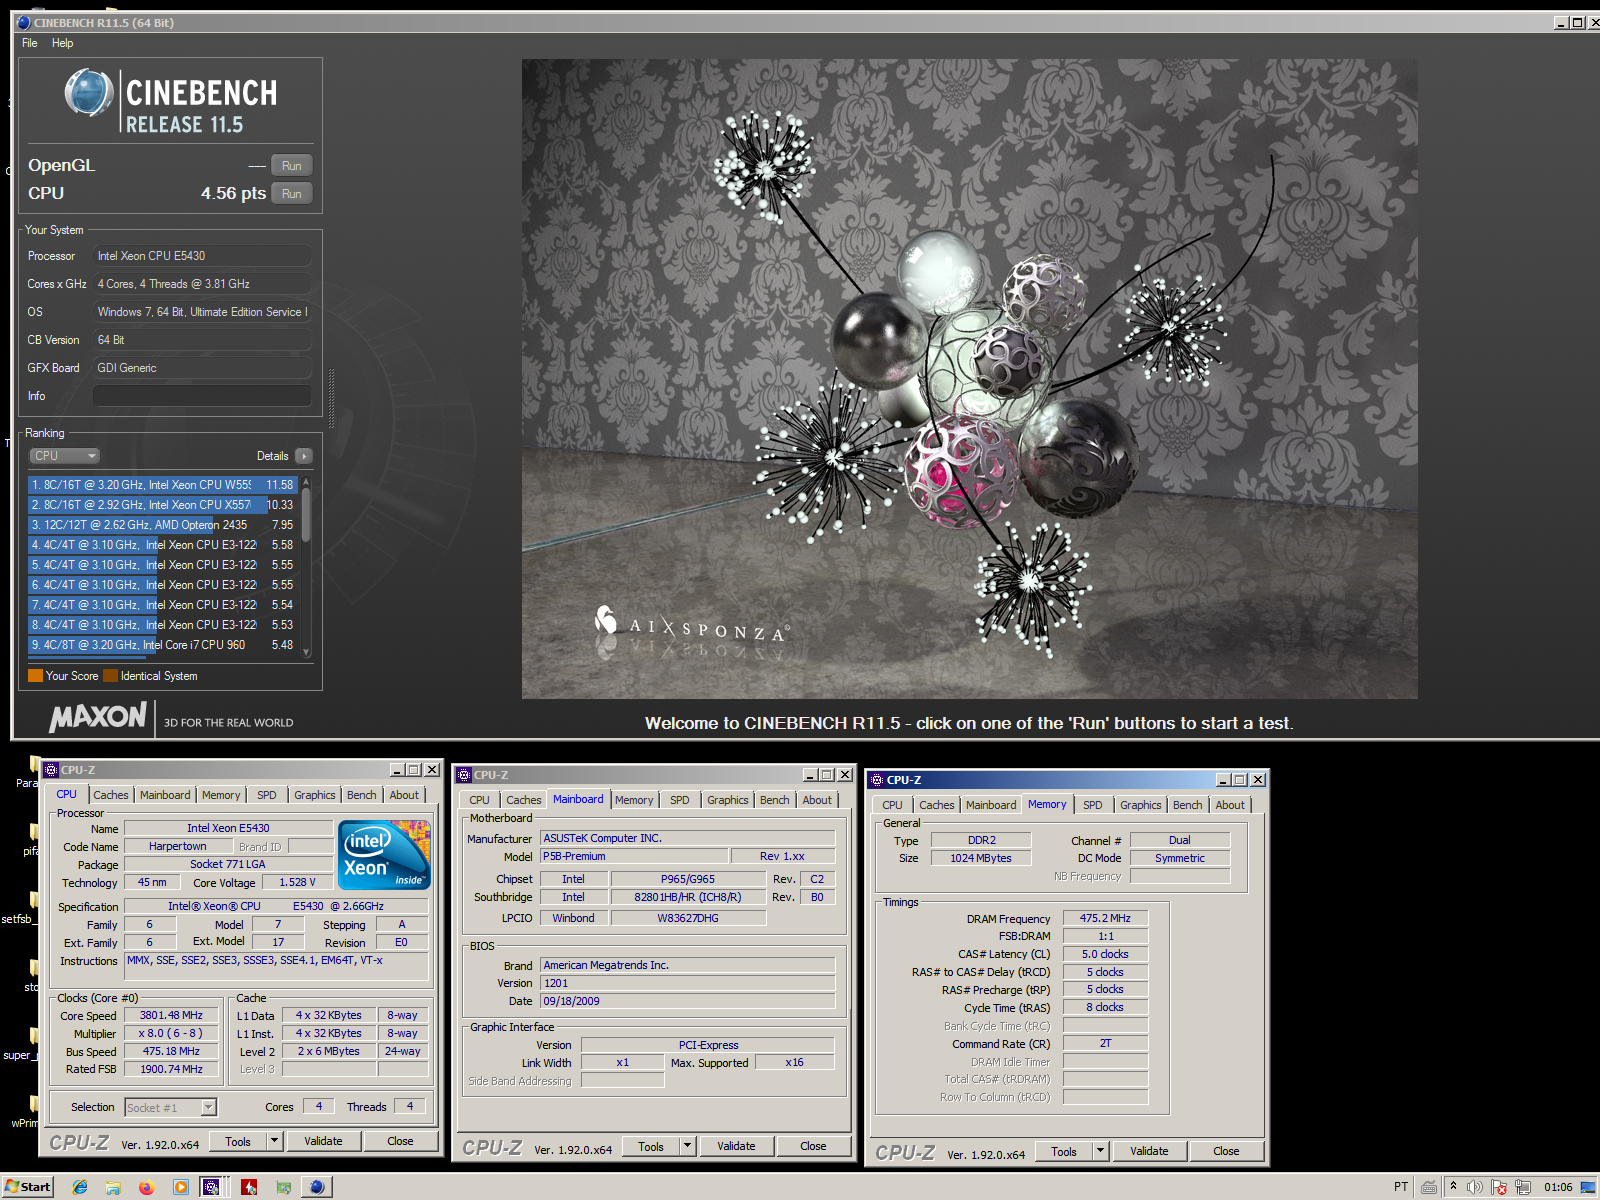The width and height of the screenshot is (1600, 1200).
Task: Launch Firefox from the taskbar
Action: click(147, 1187)
